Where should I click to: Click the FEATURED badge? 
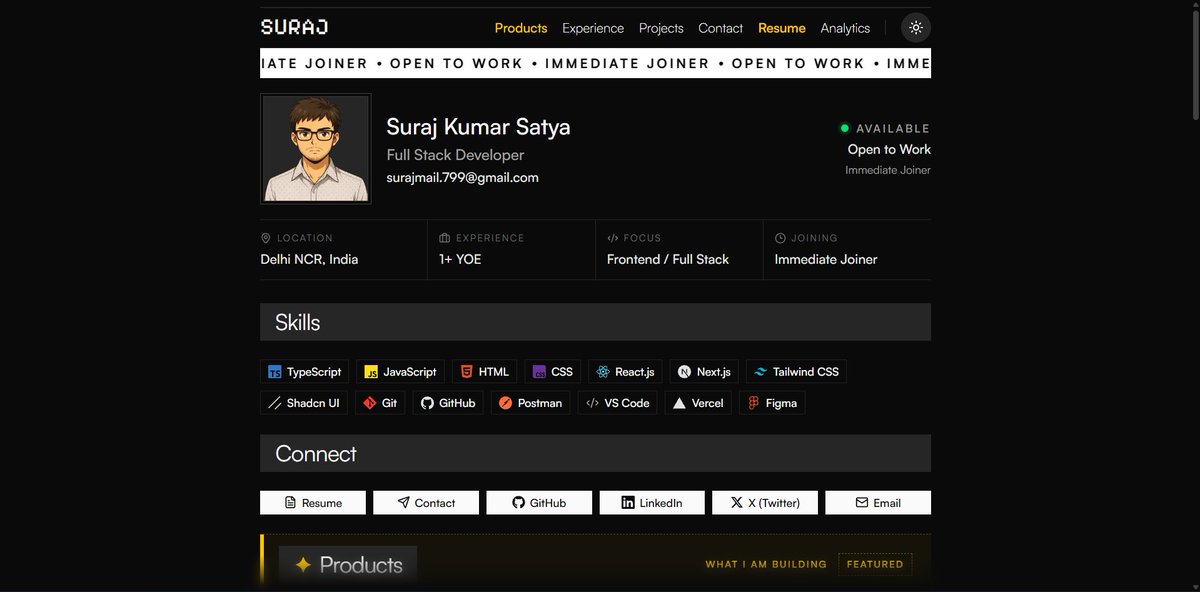click(x=875, y=564)
